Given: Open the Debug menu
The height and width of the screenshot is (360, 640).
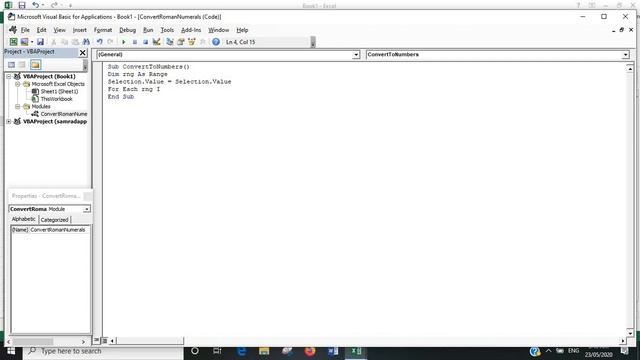Looking at the screenshot, I should [127, 30].
